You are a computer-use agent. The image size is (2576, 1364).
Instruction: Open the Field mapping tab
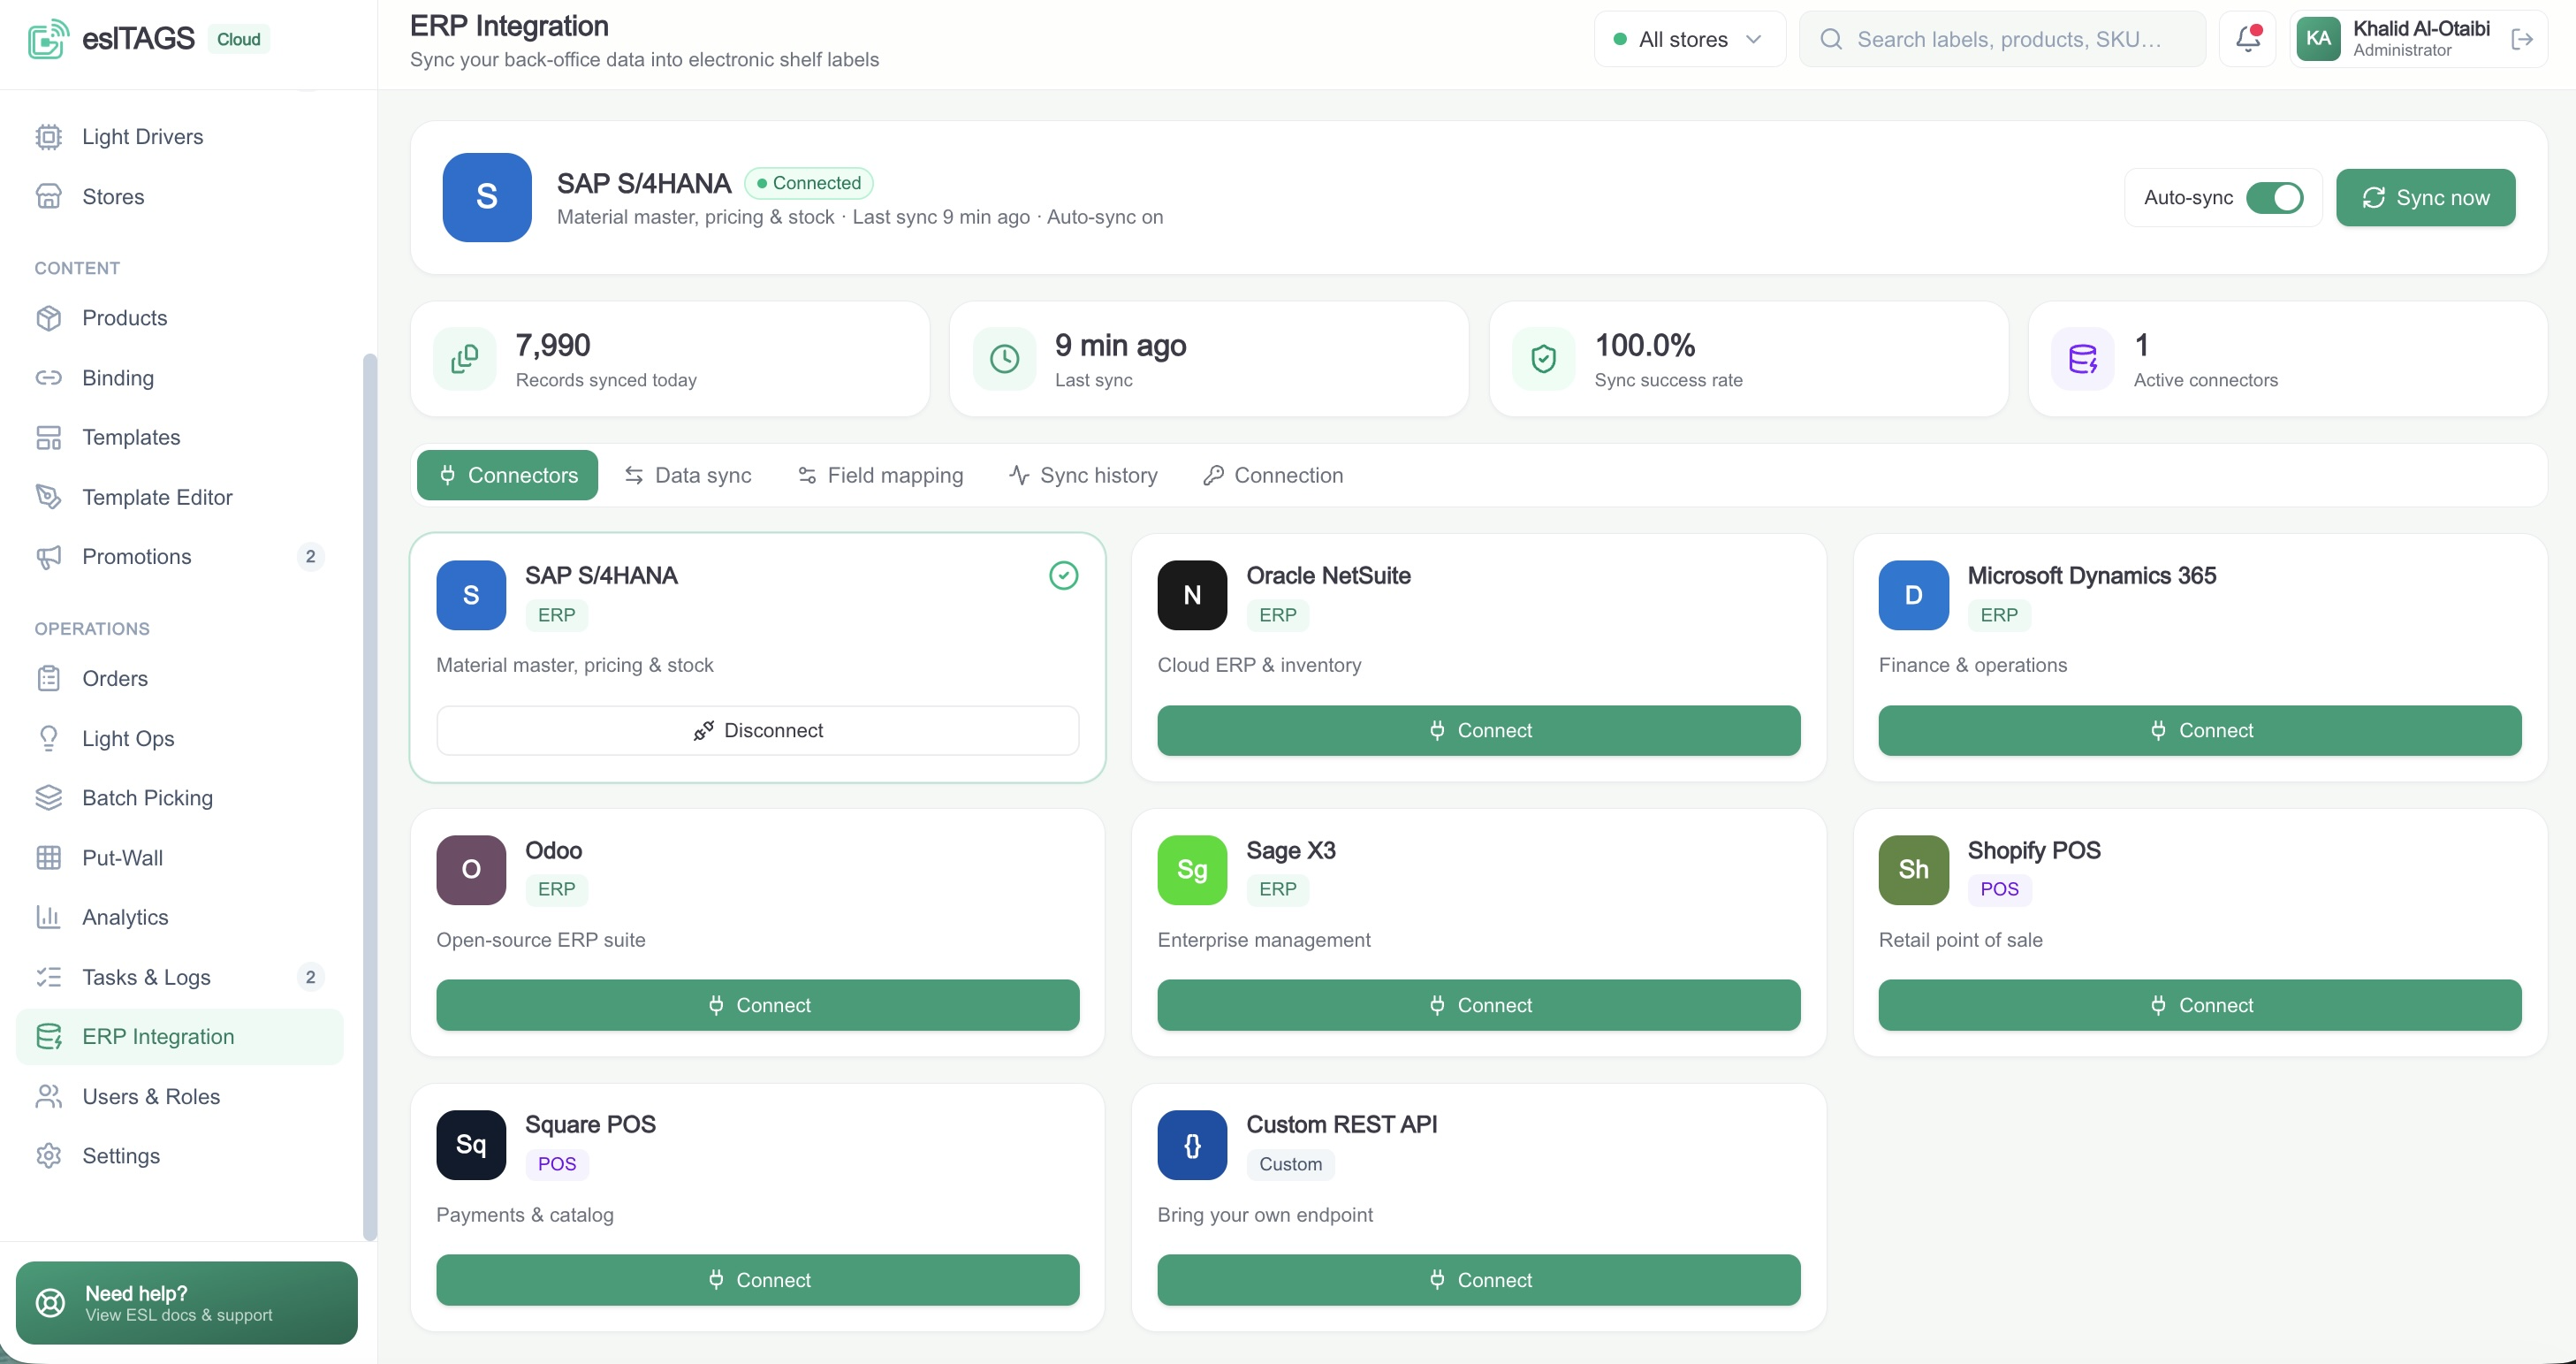(880, 475)
